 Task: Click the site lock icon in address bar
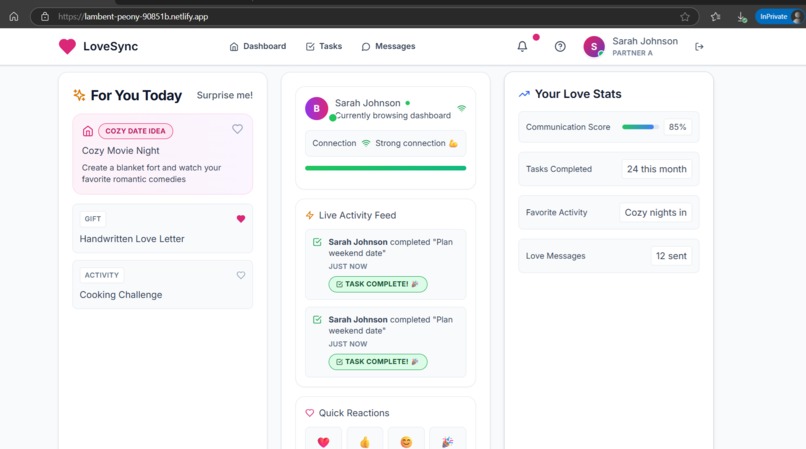45,16
